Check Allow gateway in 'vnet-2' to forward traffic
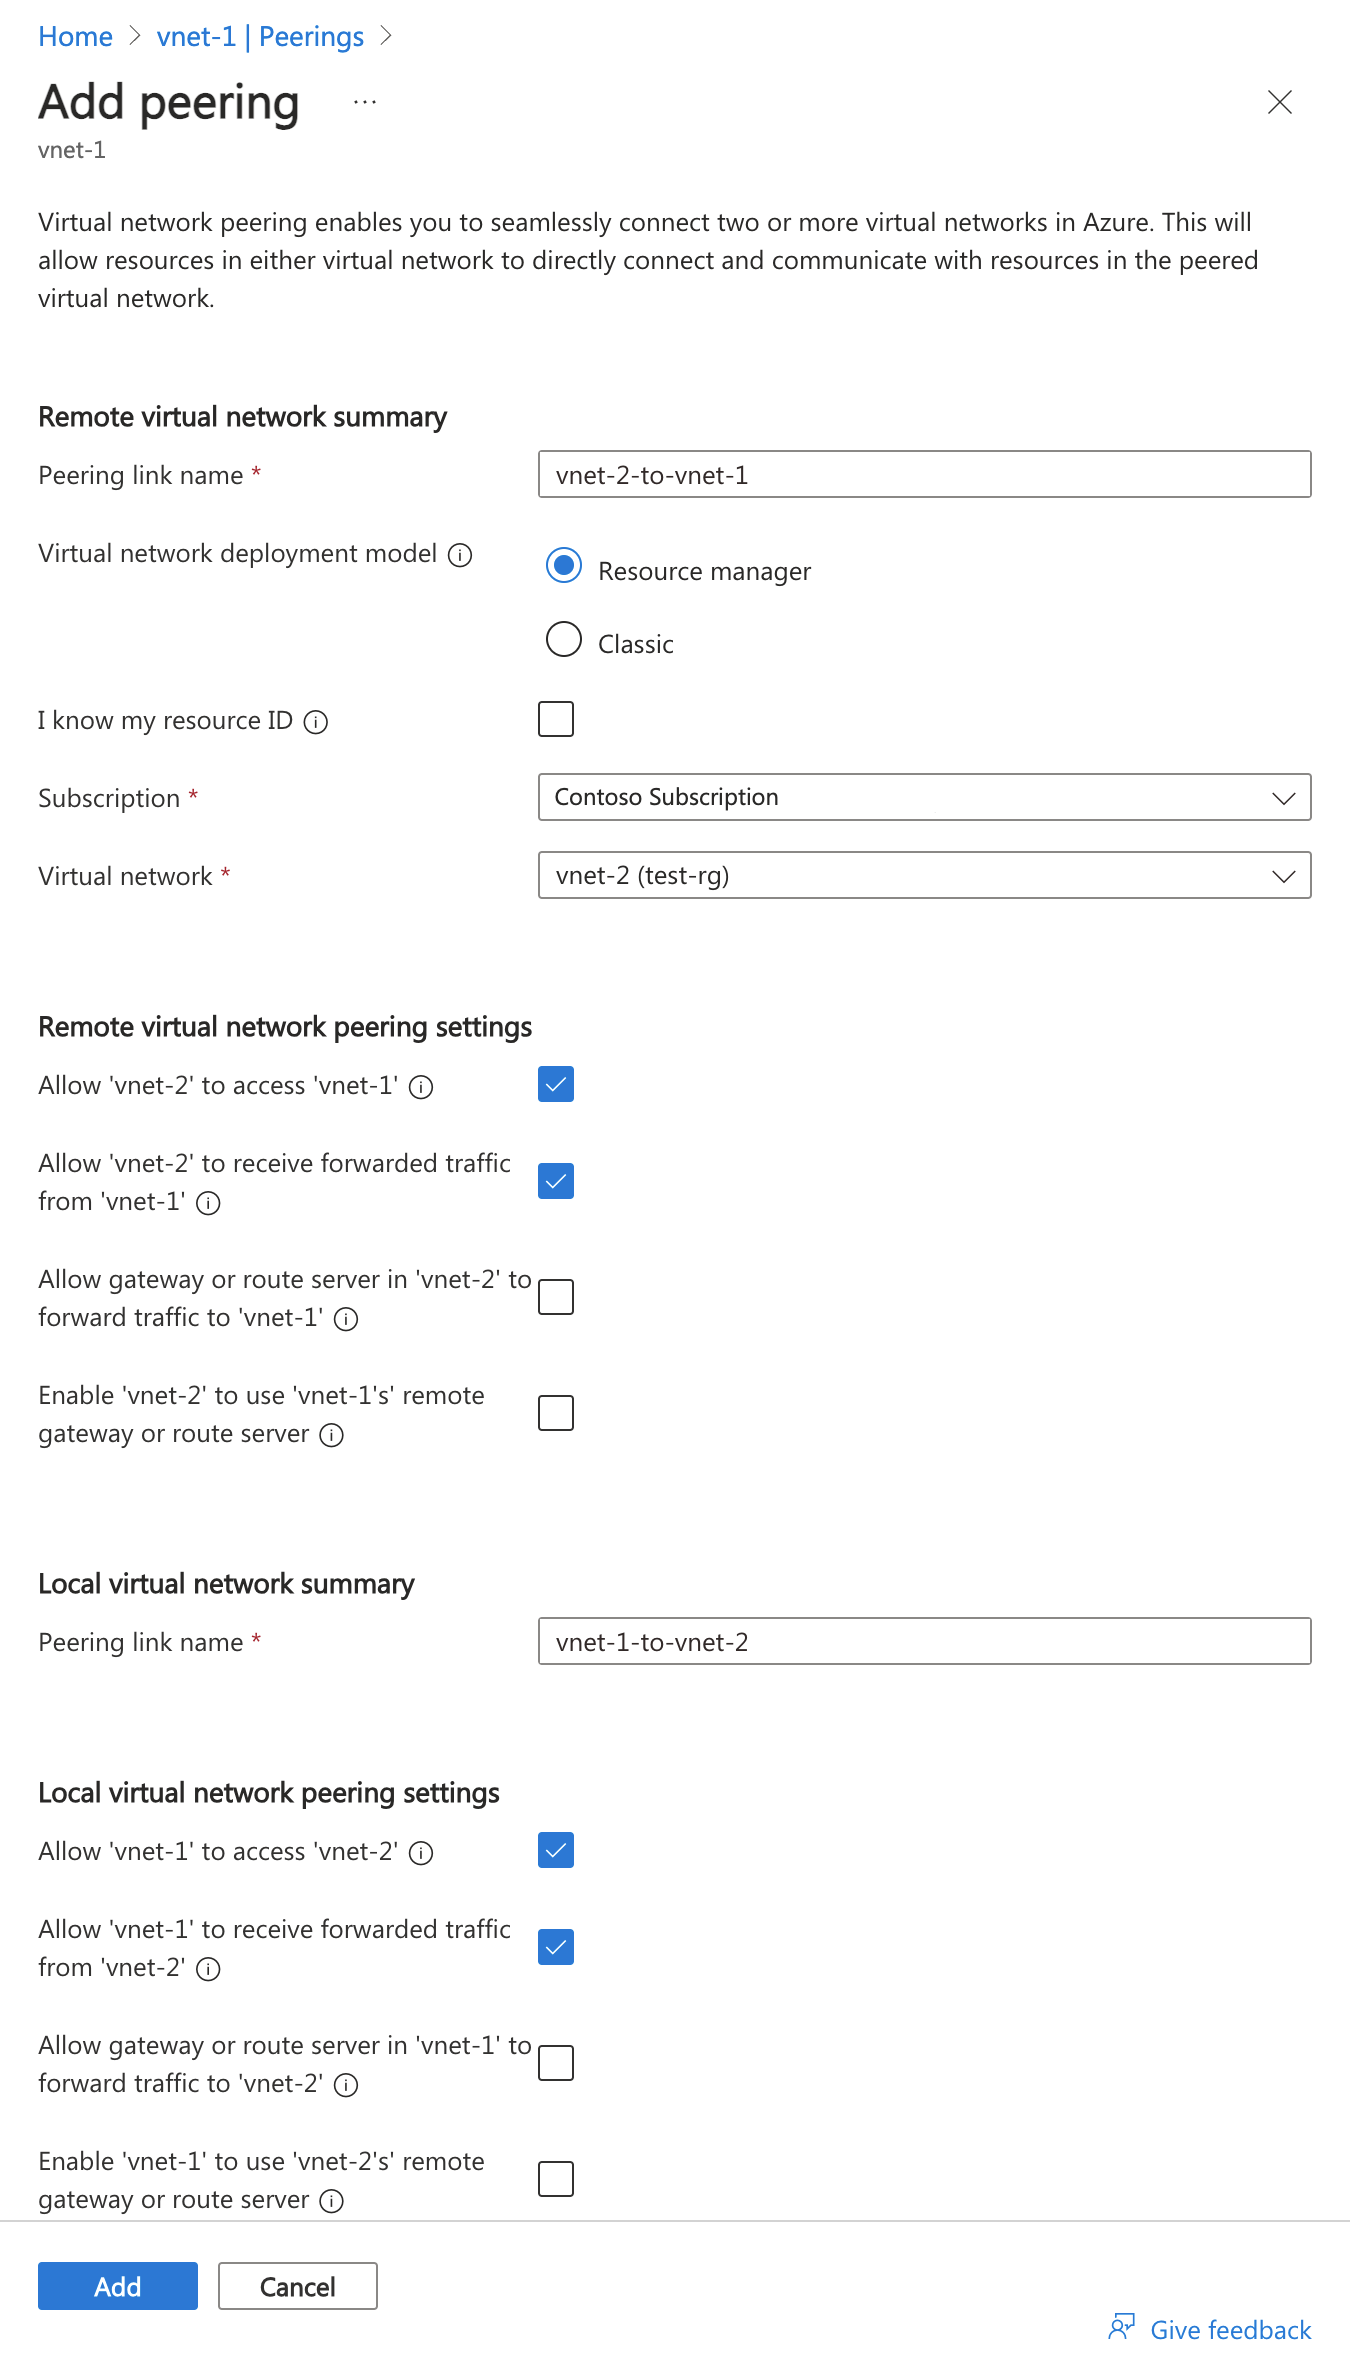Viewport: 1350px width, 2364px height. 555,1297
